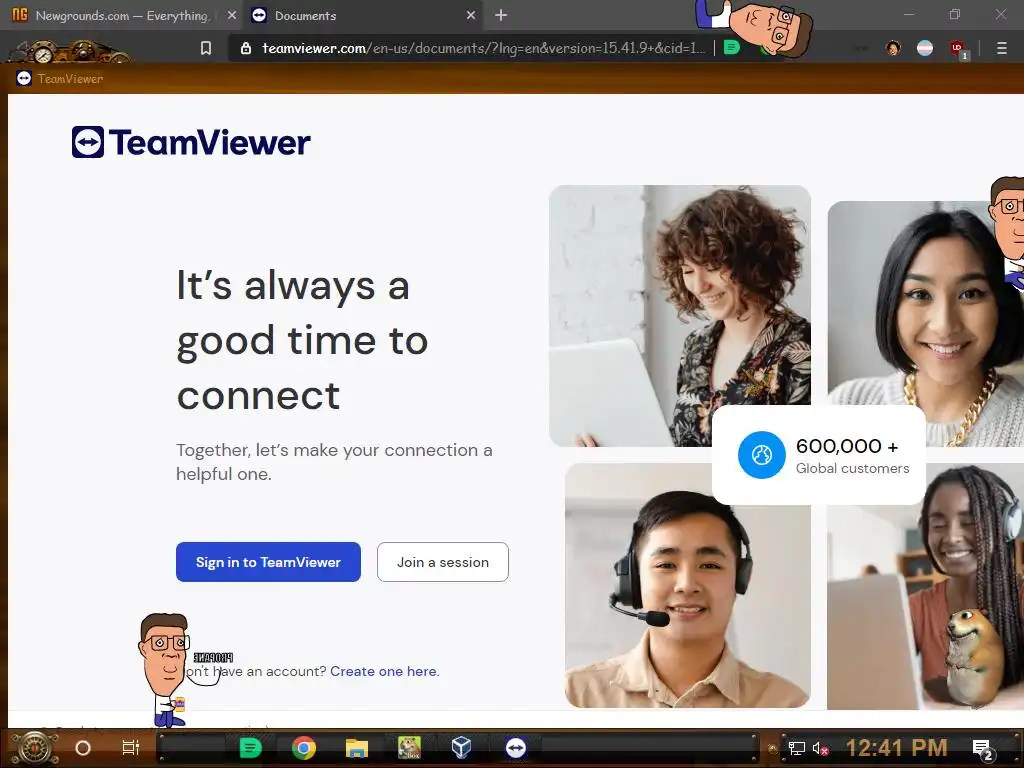Click the Cortana circle icon on taskbar
1024x768 pixels.
click(83, 748)
